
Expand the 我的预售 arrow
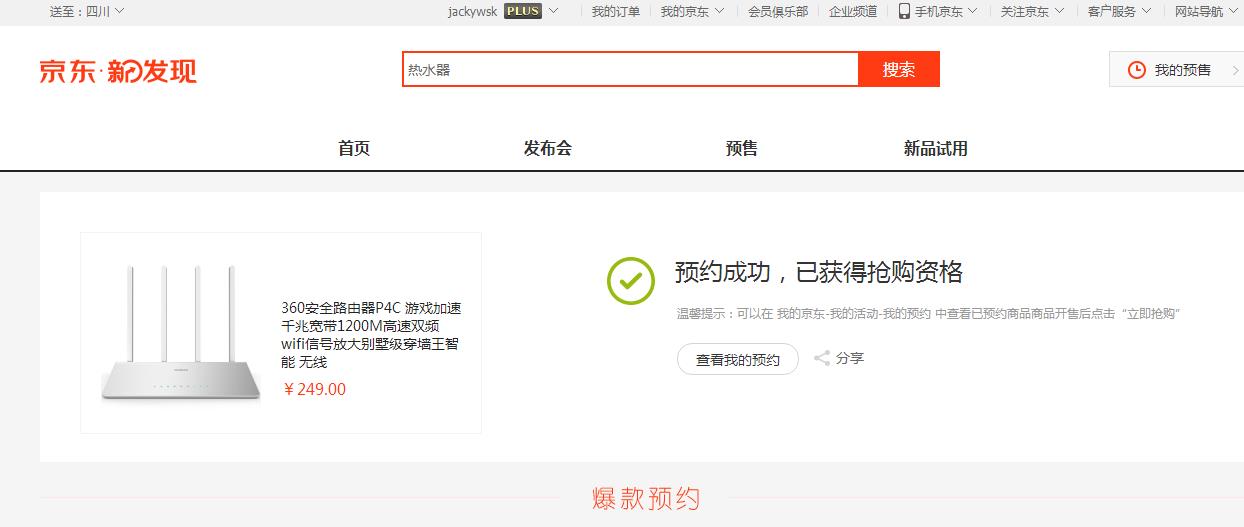pyautogui.click(x=1234, y=70)
